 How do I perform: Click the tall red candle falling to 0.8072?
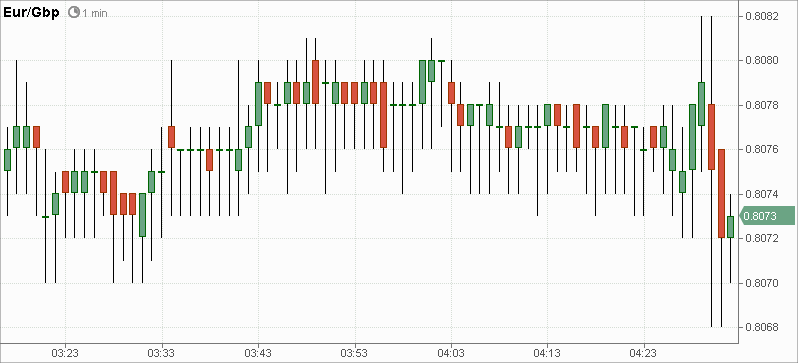coord(721,193)
